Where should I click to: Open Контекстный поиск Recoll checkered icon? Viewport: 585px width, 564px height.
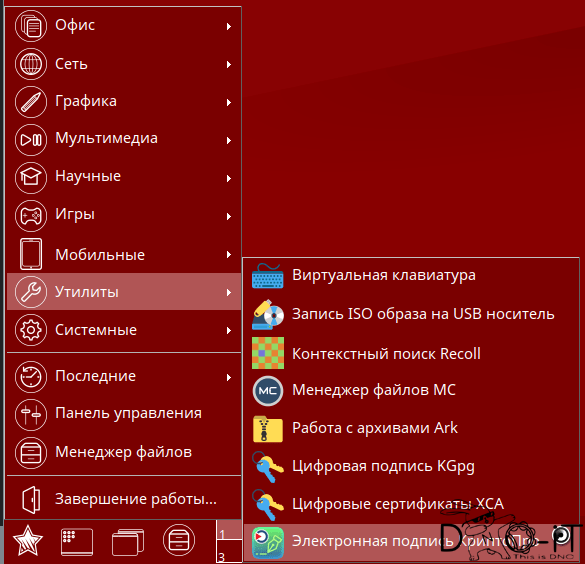click(x=268, y=353)
